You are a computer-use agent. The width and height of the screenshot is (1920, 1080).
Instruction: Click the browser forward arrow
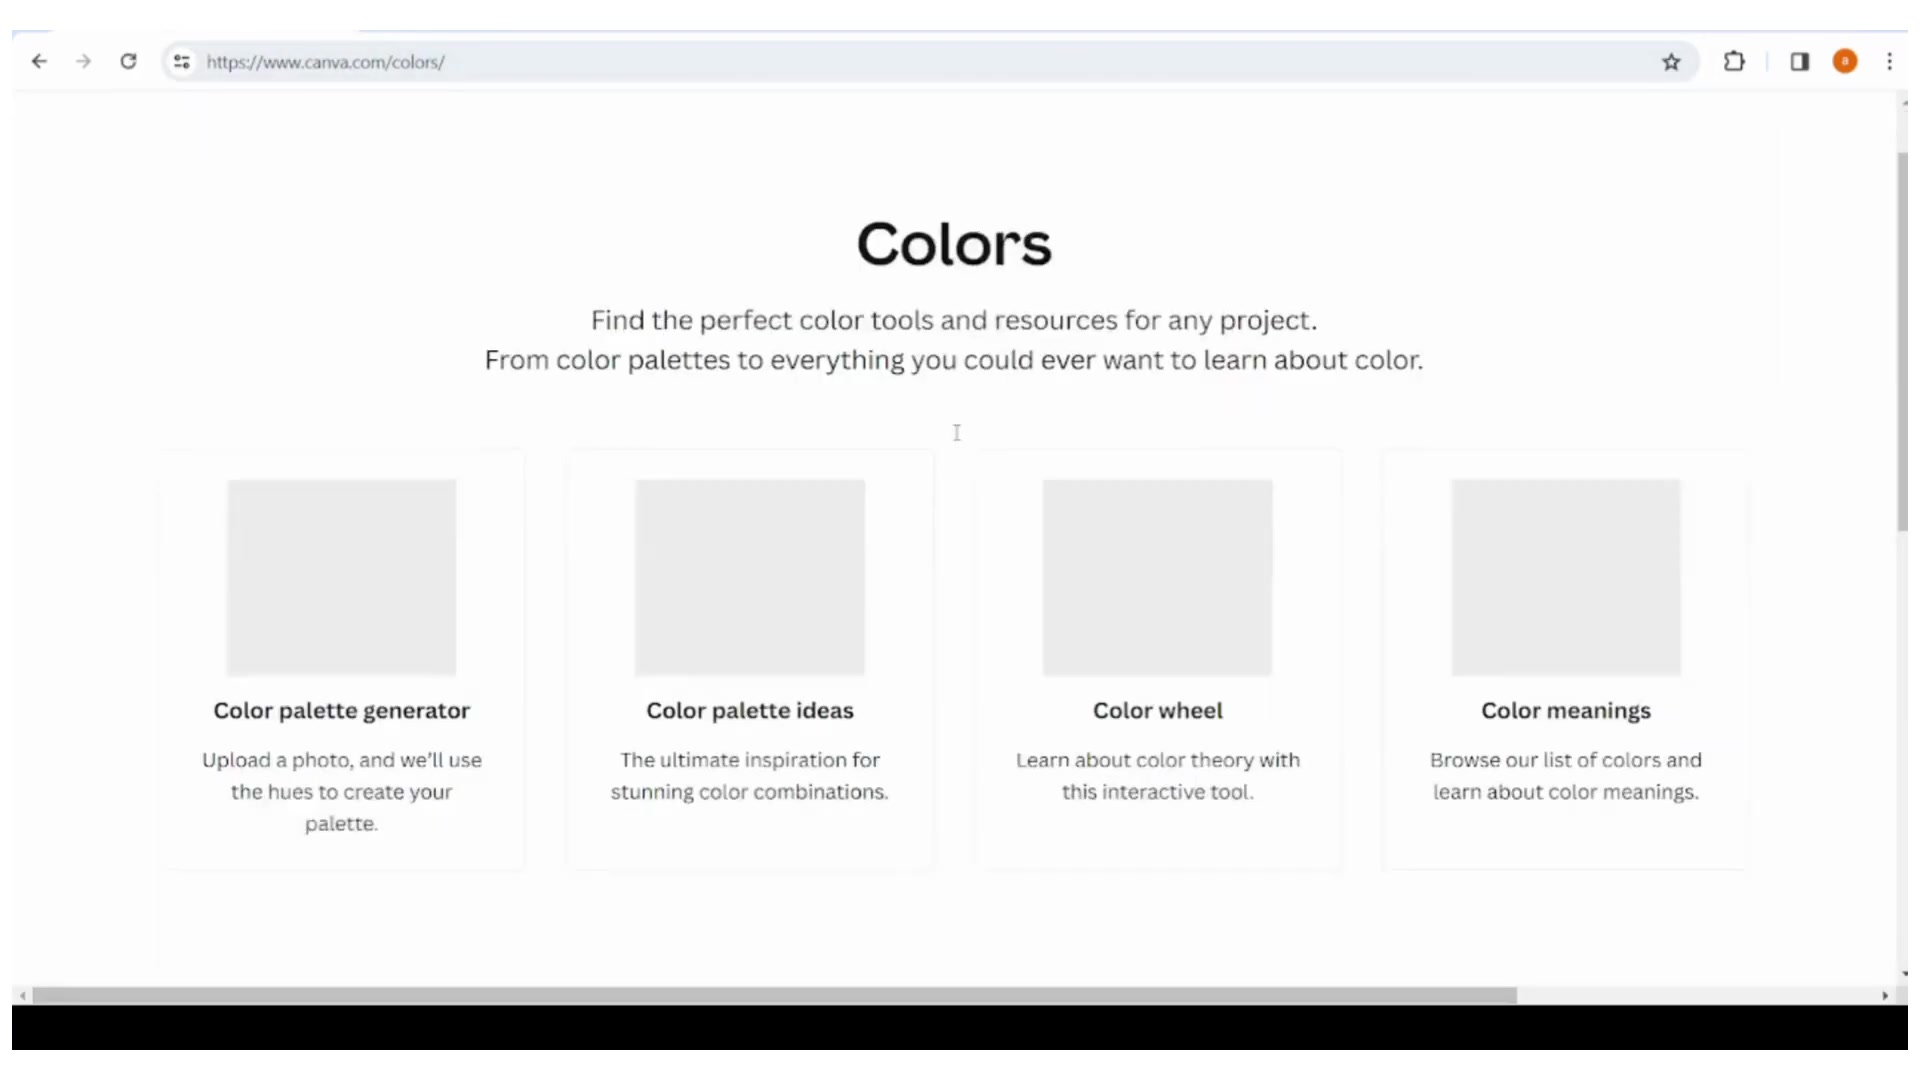(84, 62)
